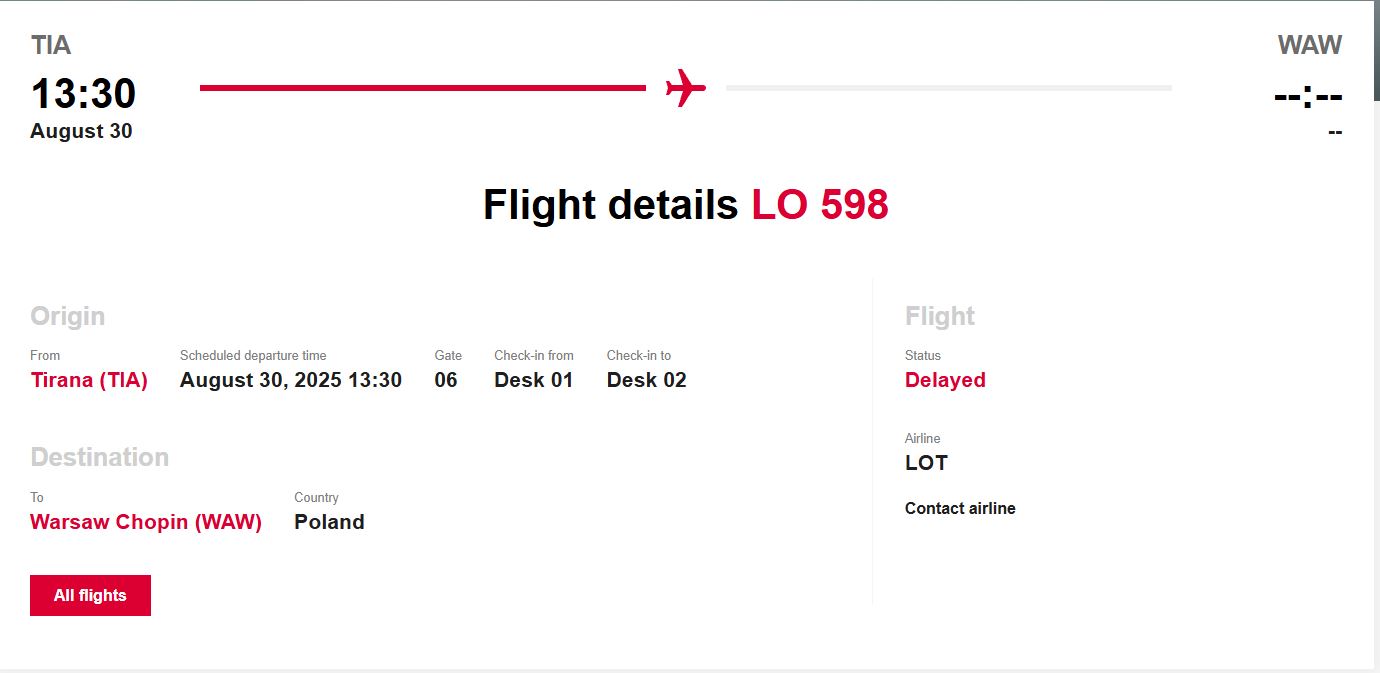Click the All flights button
This screenshot has width=1380, height=673.
coord(90,595)
